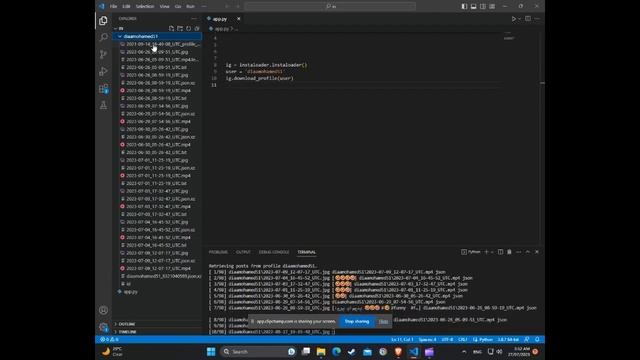This screenshot has width=640, height=360.
Task: Click the Refresh Explorer icon
Action: click(189, 28)
